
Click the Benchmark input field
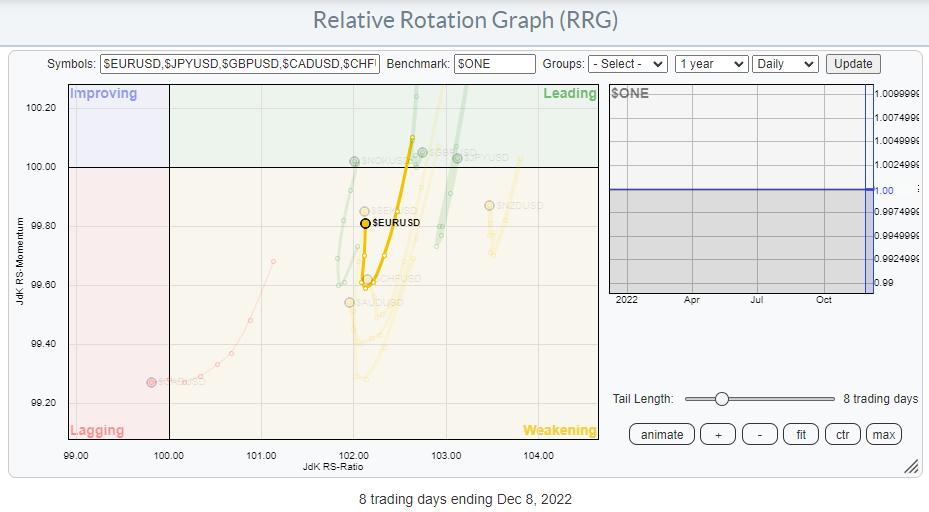pyautogui.click(x=495, y=64)
